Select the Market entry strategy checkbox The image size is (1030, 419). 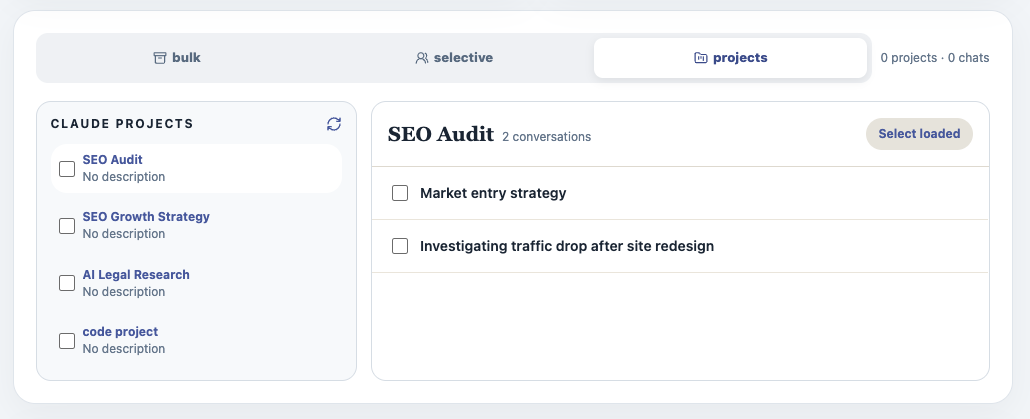pos(400,193)
